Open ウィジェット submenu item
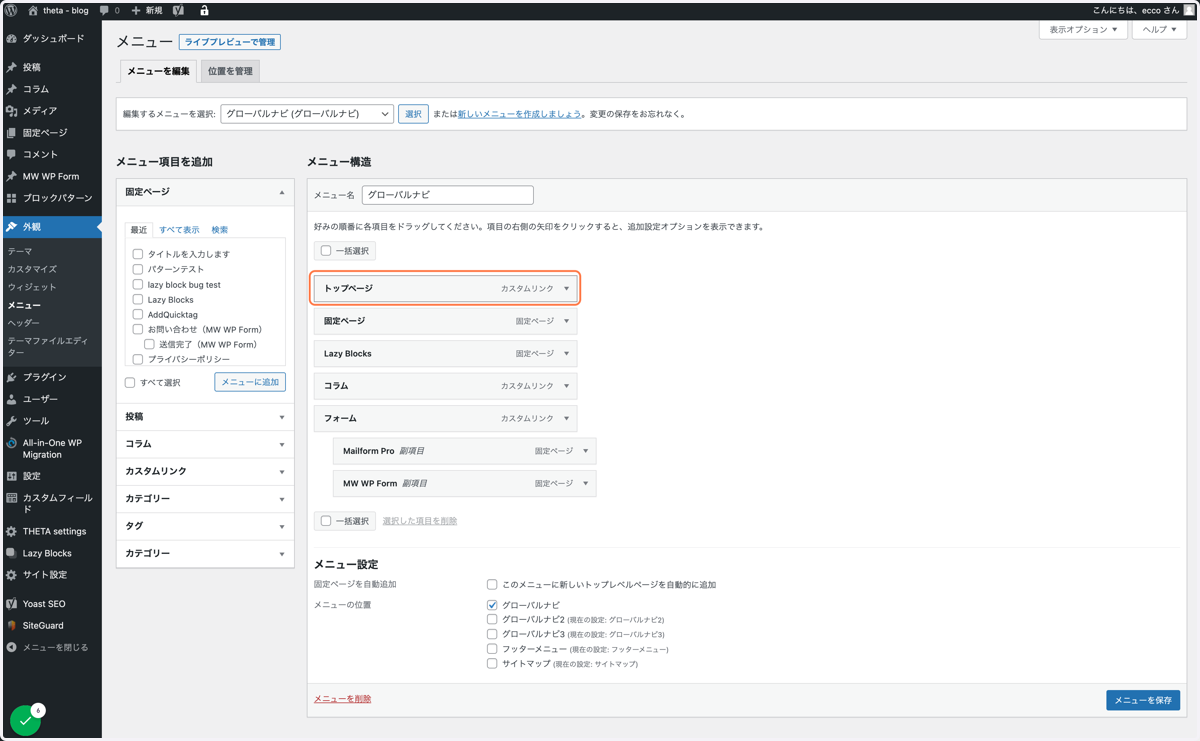The image size is (1200, 741). [32, 287]
